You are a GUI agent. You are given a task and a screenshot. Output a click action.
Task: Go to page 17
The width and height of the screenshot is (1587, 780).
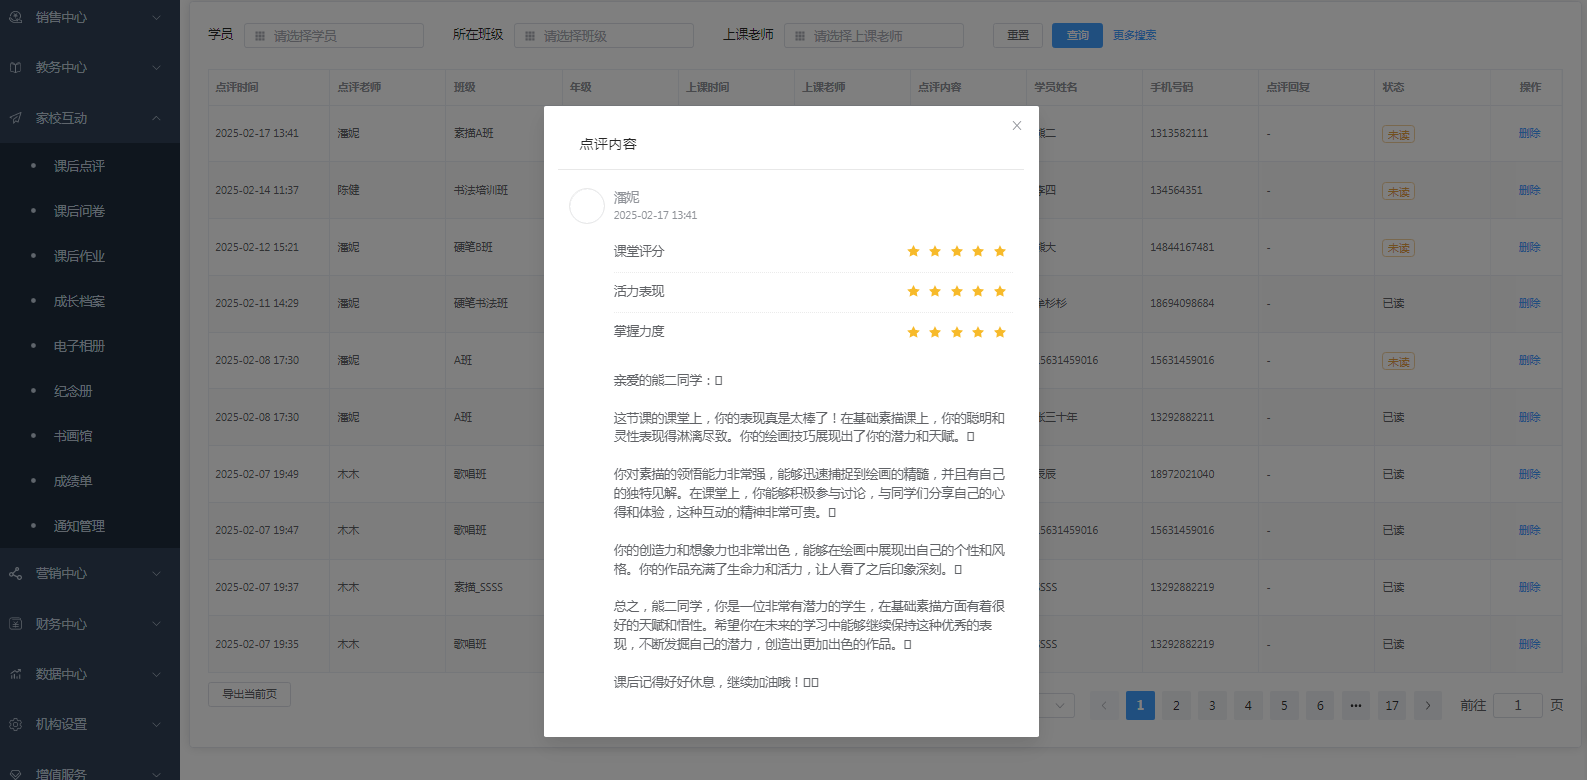(x=1392, y=705)
